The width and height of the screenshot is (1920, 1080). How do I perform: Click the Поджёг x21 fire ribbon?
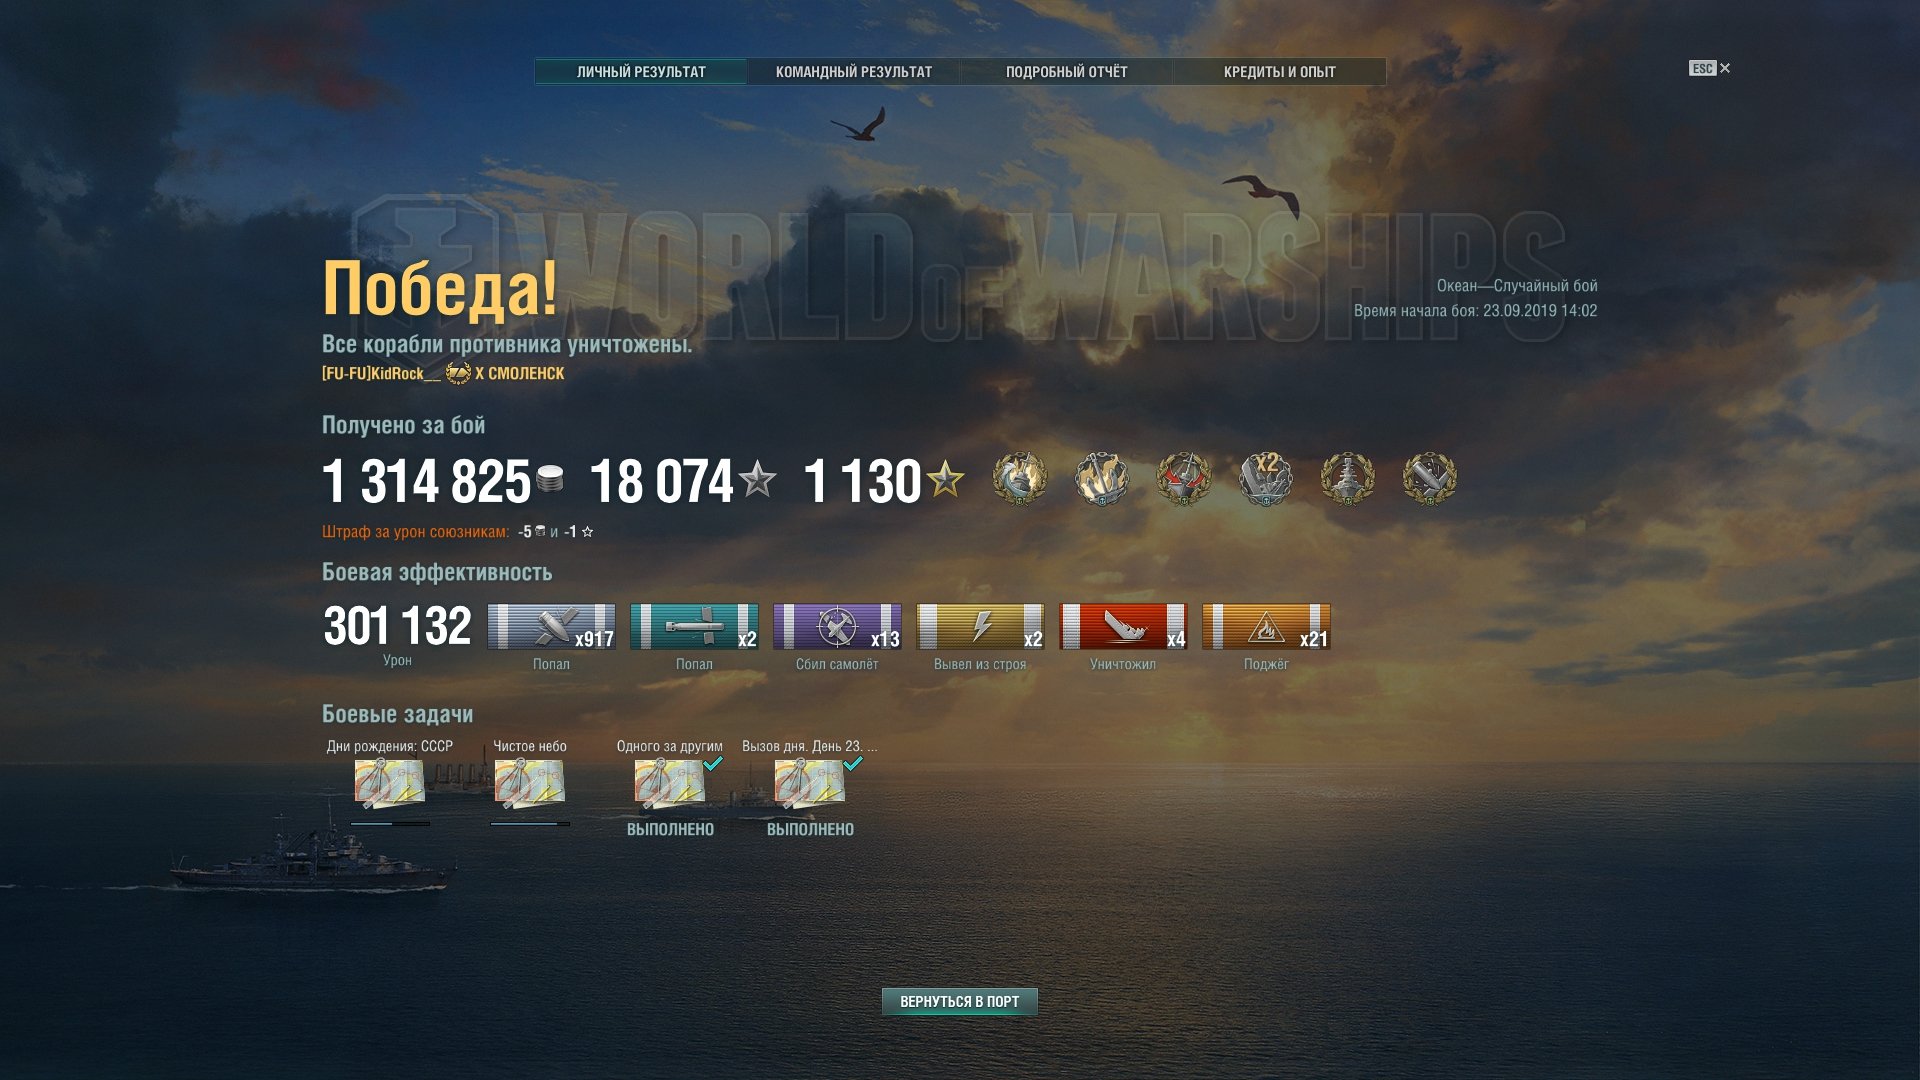click(x=1266, y=627)
